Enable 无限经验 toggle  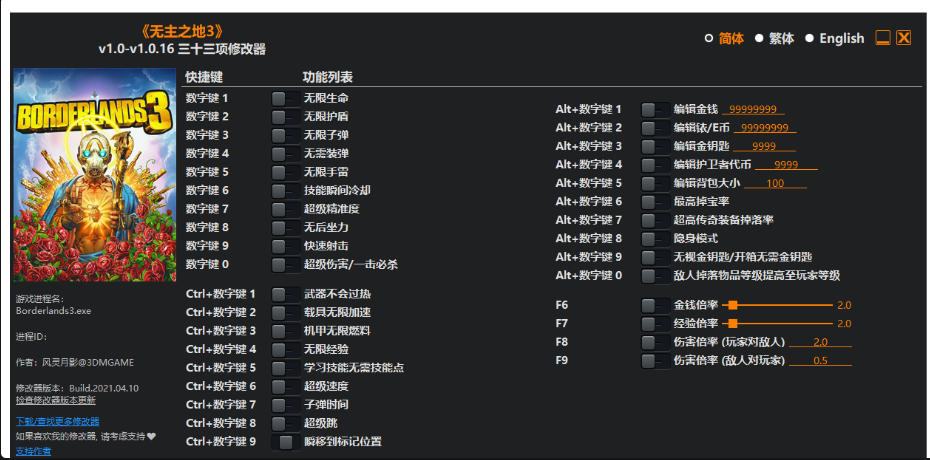(x=285, y=349)
